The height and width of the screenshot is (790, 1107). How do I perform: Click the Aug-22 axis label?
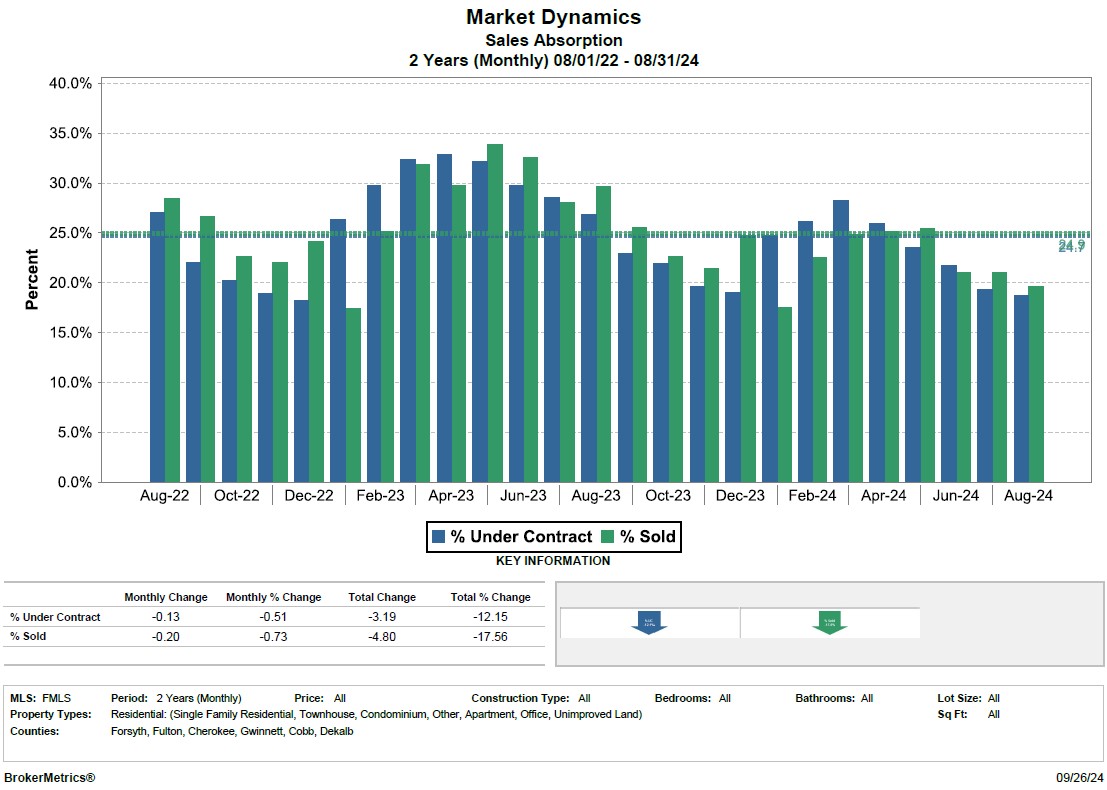click(165, 496)
